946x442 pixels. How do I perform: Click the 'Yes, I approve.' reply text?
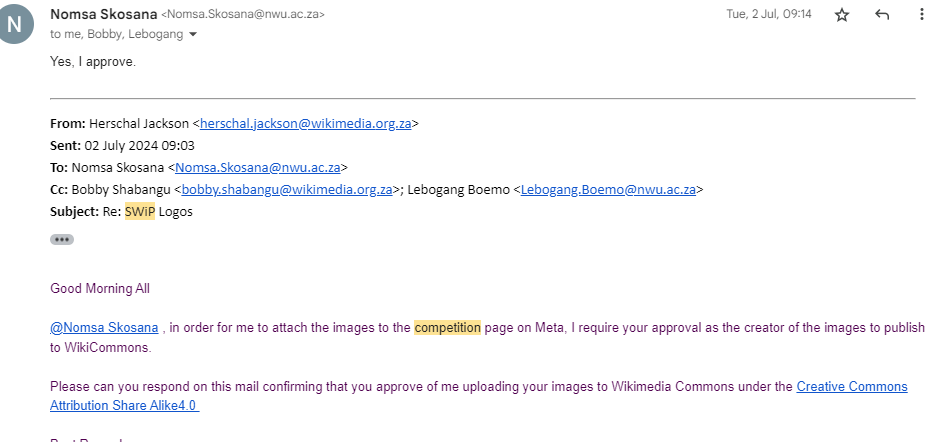(x=93, y=62)
